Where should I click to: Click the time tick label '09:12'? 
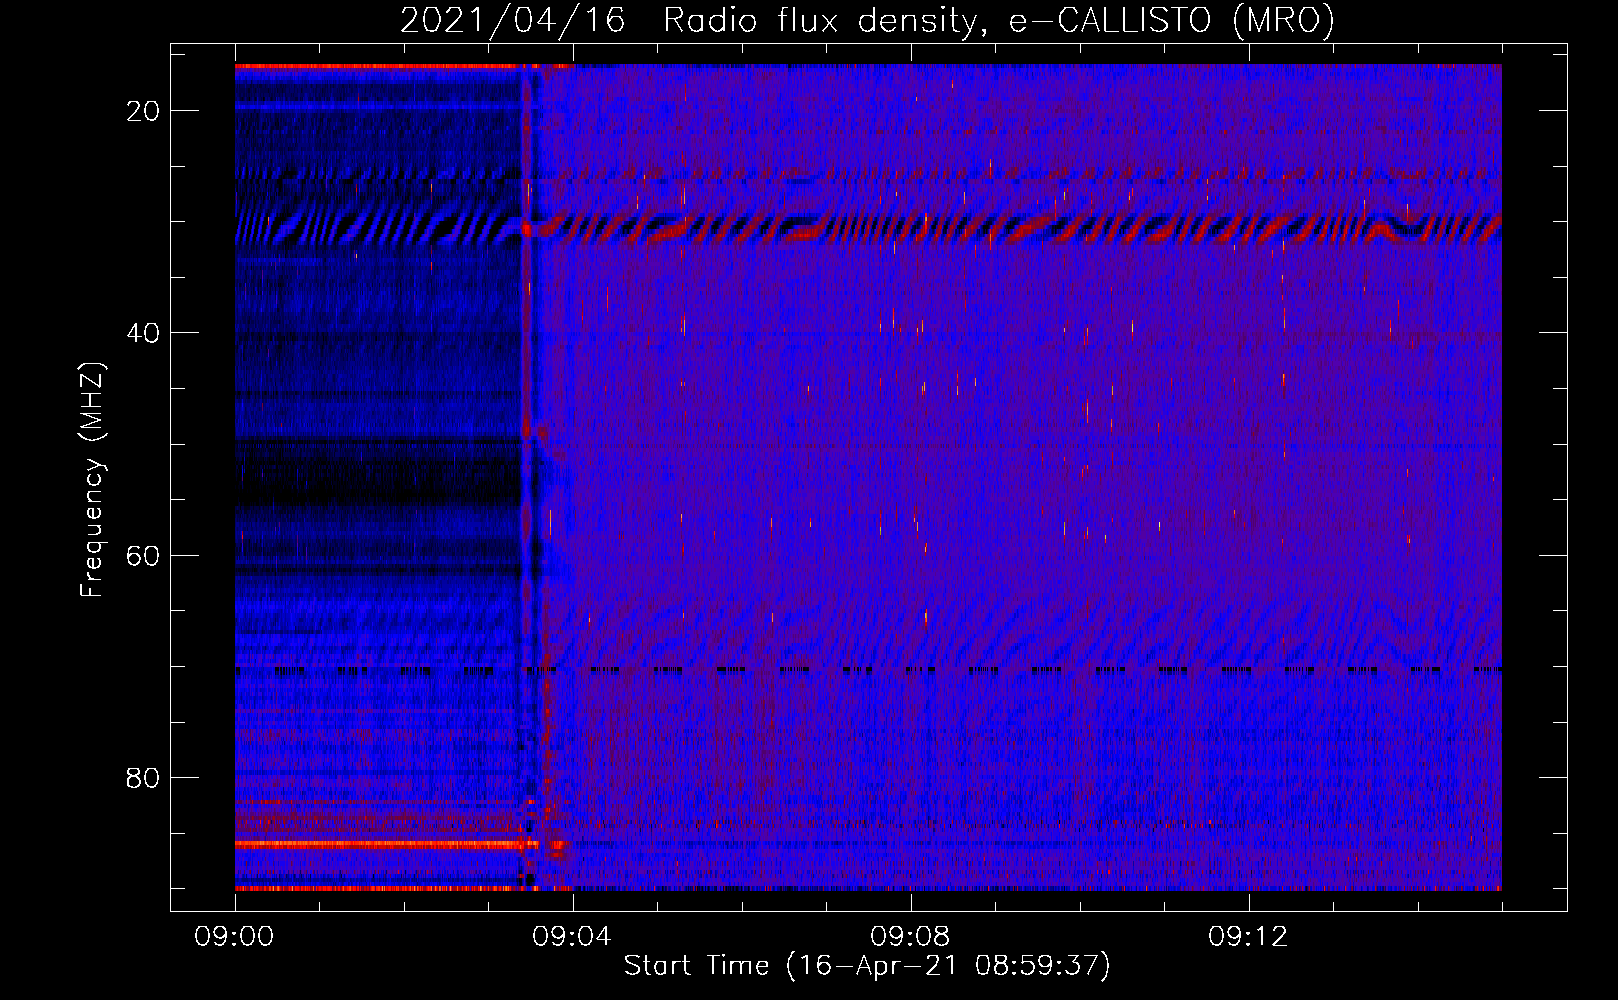click(x=1248, y=937)
